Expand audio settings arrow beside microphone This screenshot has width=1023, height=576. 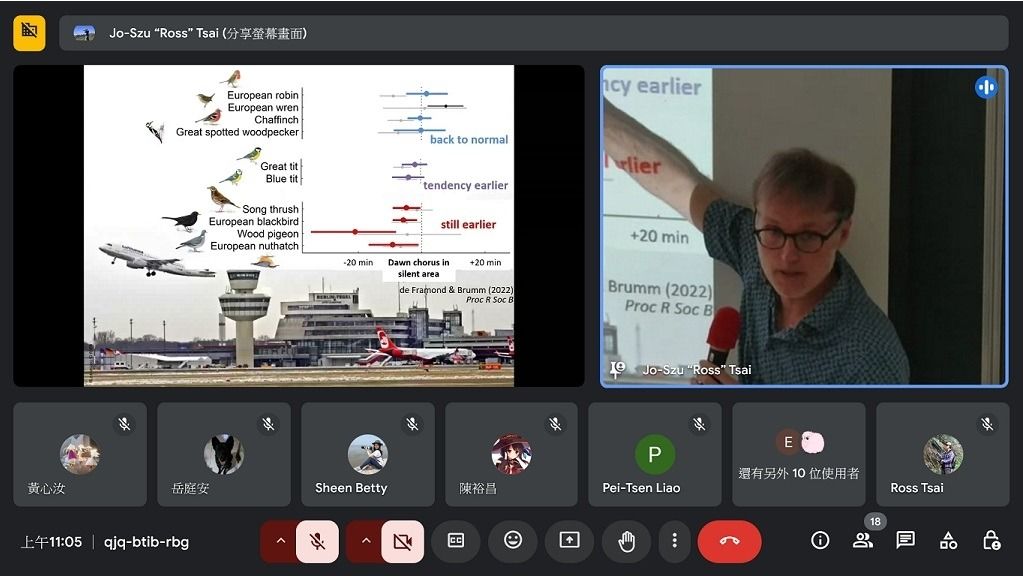[x=281, y=541]
